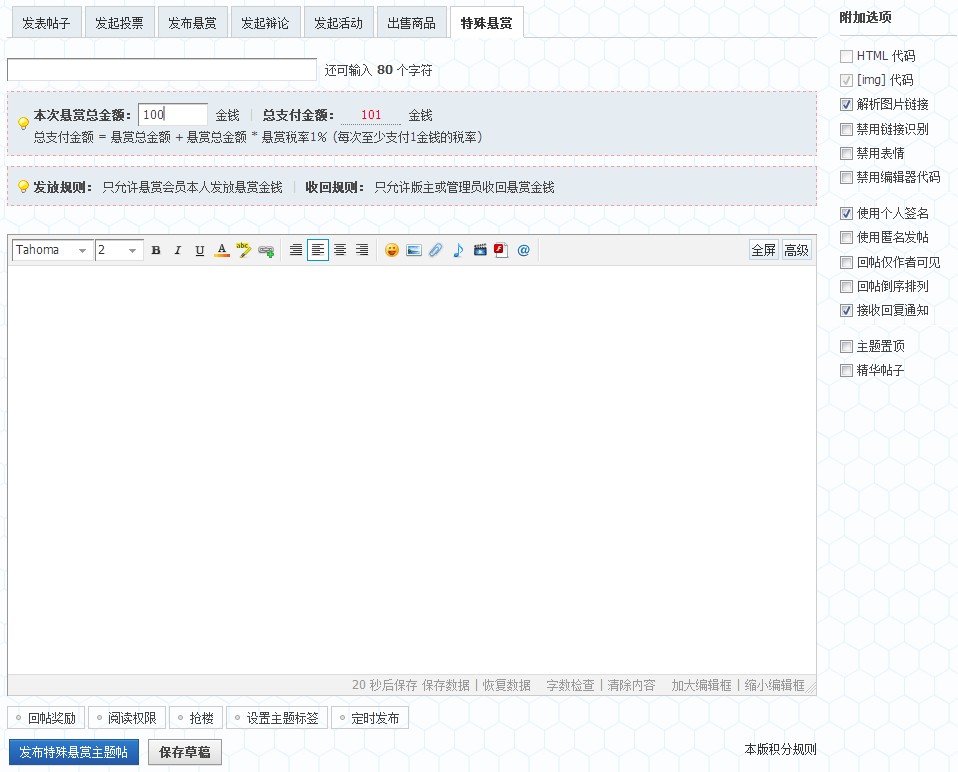Viewport: 958px width, 772px height.
Task: Click the 恢复数据 link
Action: (x=506, y=685)
